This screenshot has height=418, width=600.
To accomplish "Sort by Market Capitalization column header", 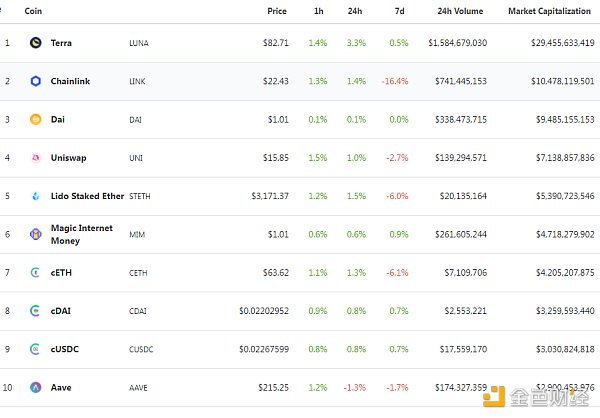I will tap(551, 11).
